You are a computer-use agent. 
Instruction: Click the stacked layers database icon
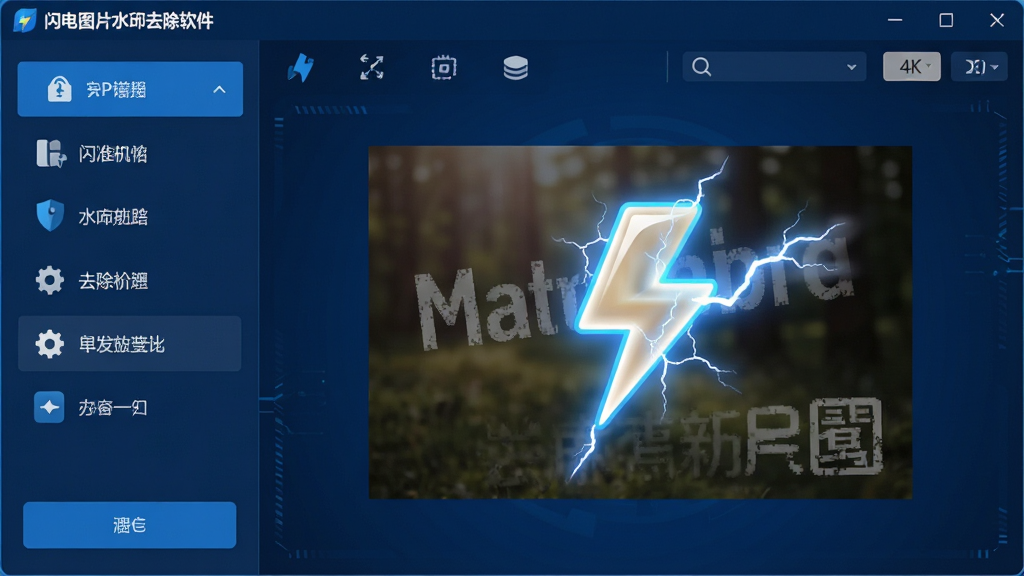click(x=515, y=67)
